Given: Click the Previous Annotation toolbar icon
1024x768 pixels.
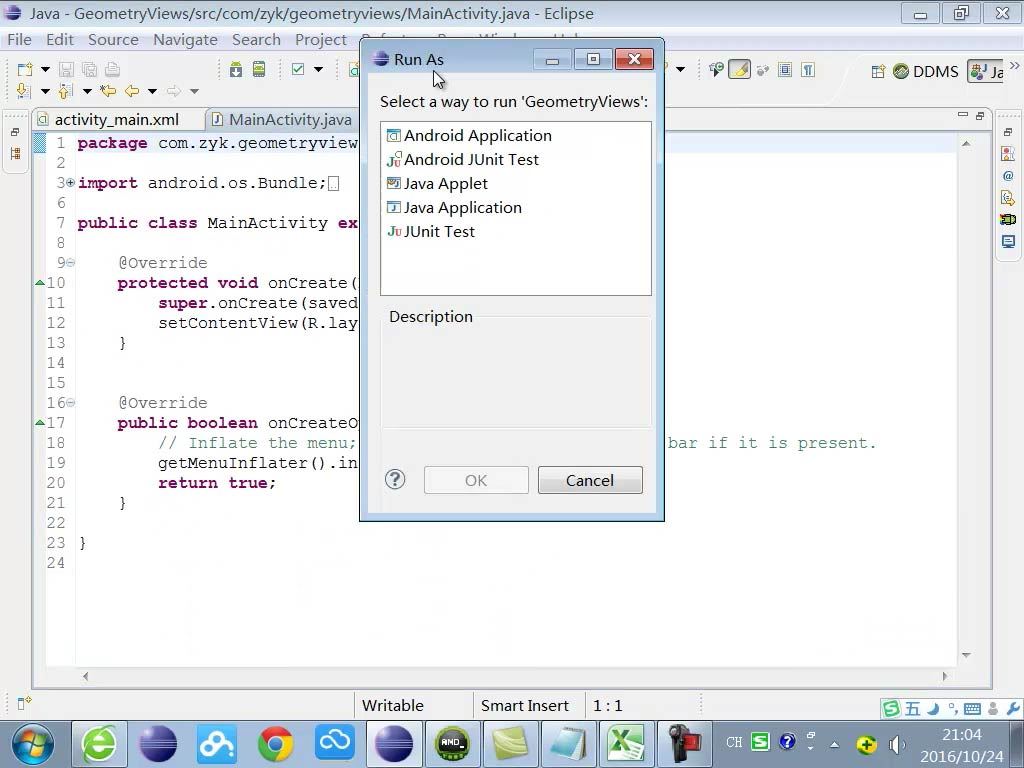Looking at the screenshot, I should tap(64, 91).
